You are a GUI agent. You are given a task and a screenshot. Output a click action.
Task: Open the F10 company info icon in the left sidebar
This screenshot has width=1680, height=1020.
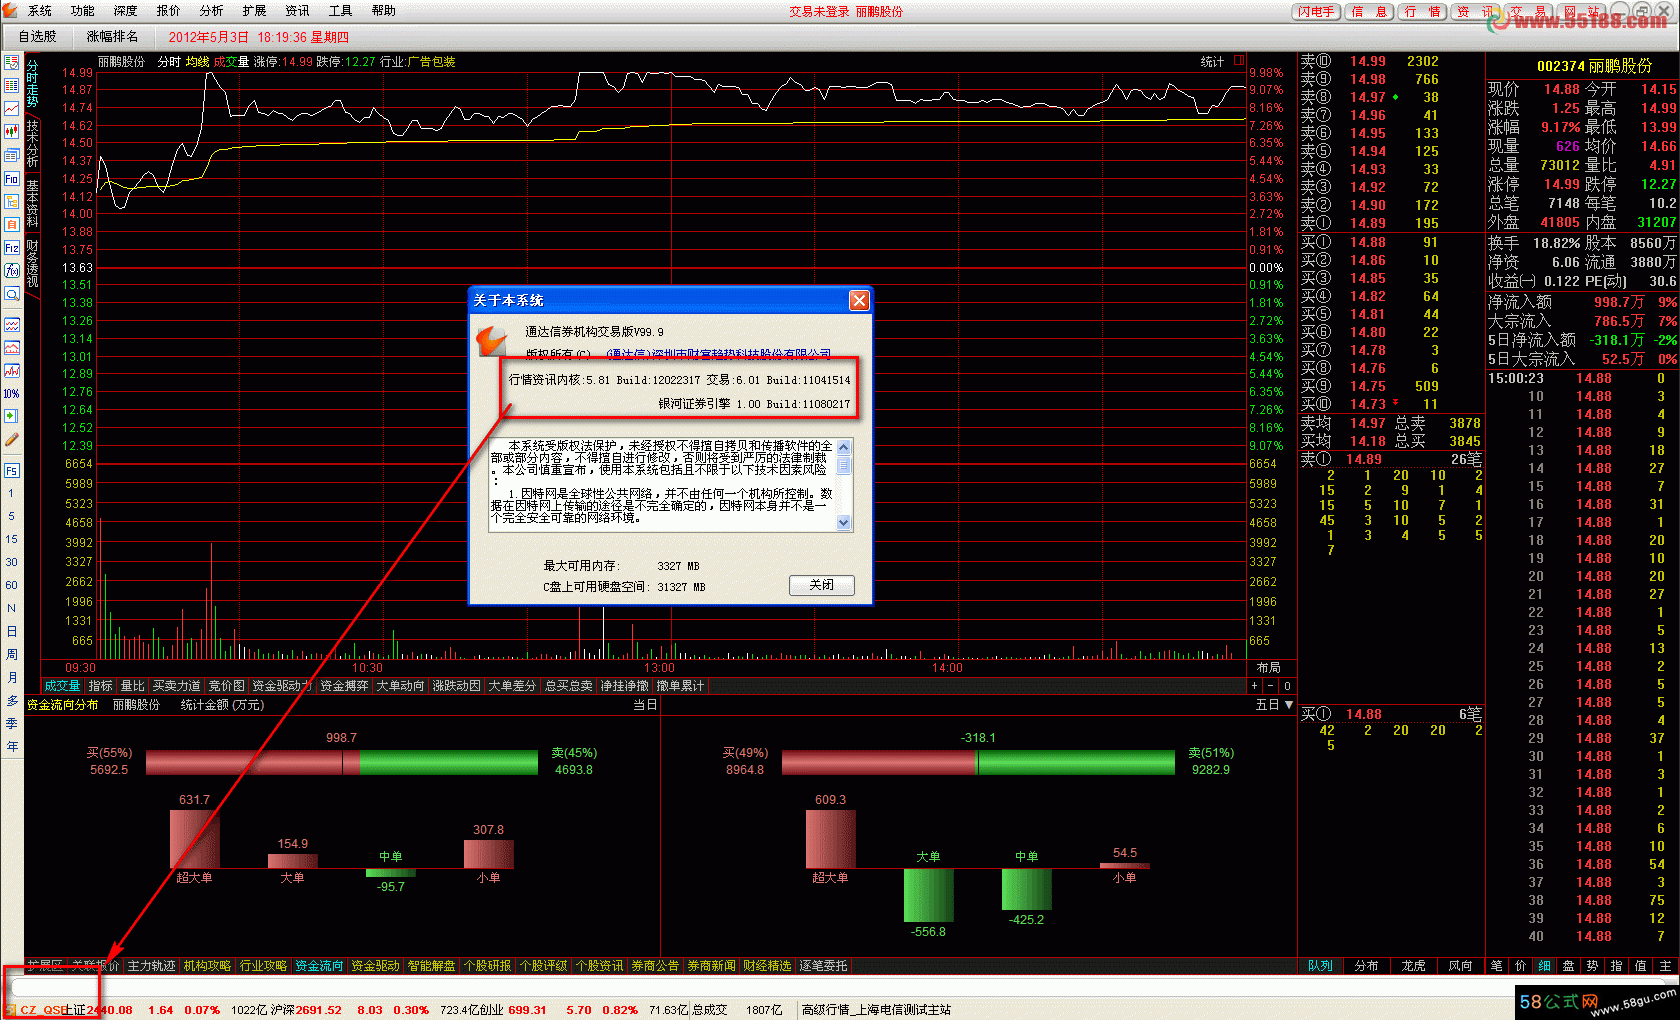pyautogui.click(x=12, y=179)
